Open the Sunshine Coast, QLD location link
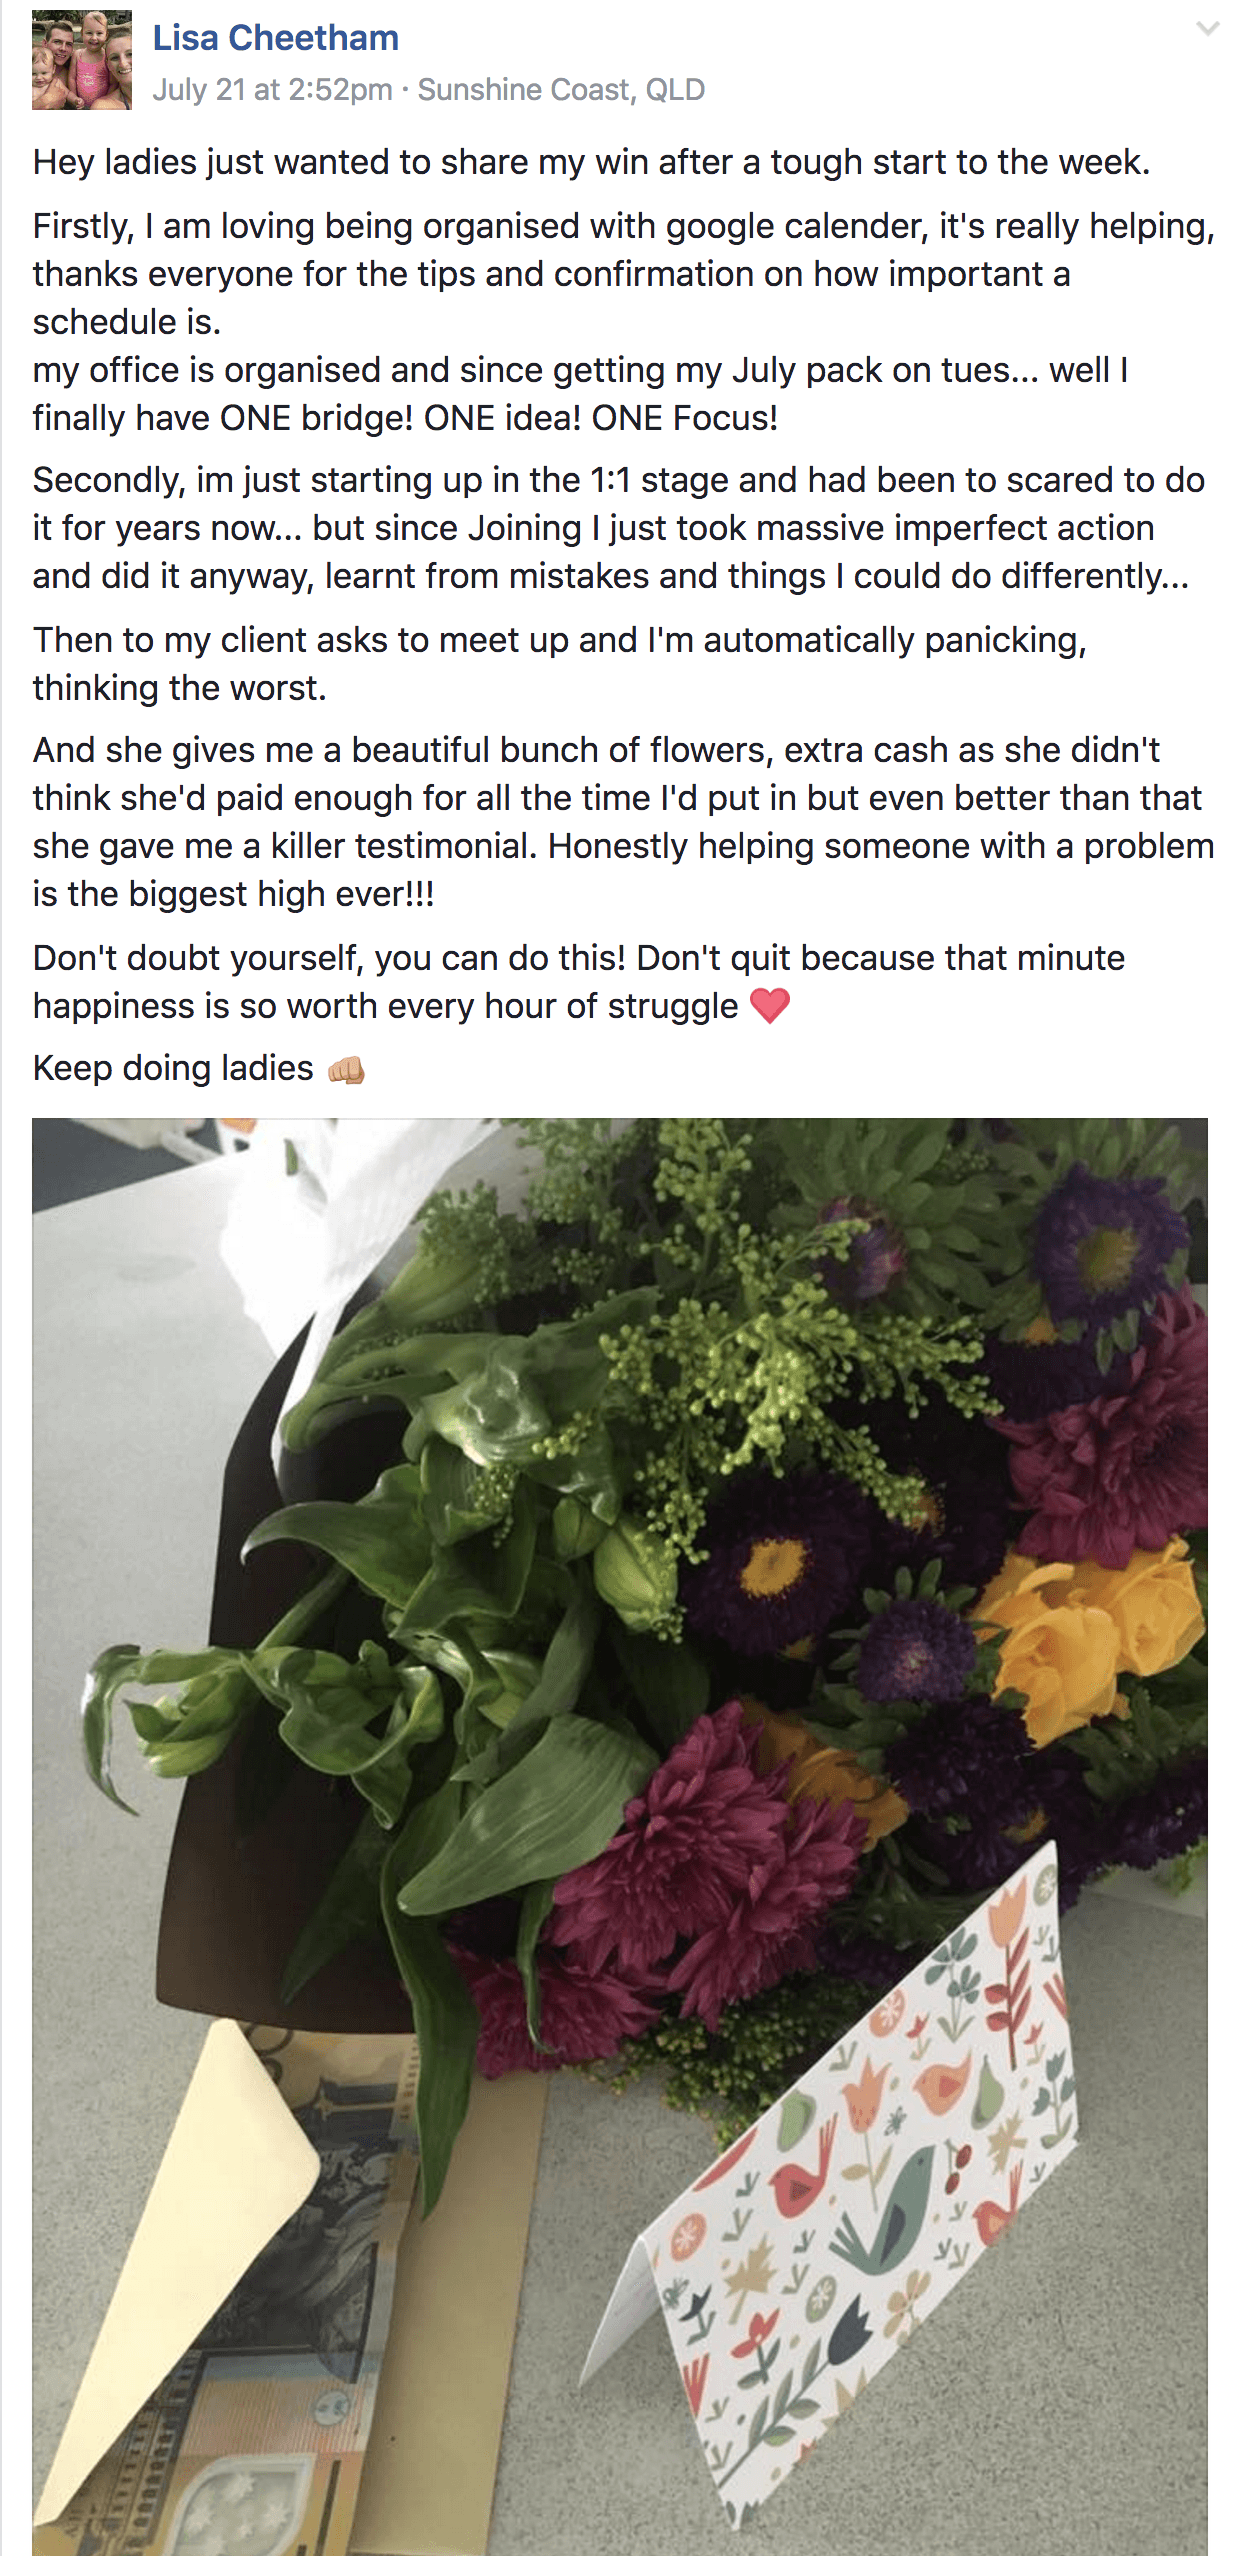 click(561, 90)
